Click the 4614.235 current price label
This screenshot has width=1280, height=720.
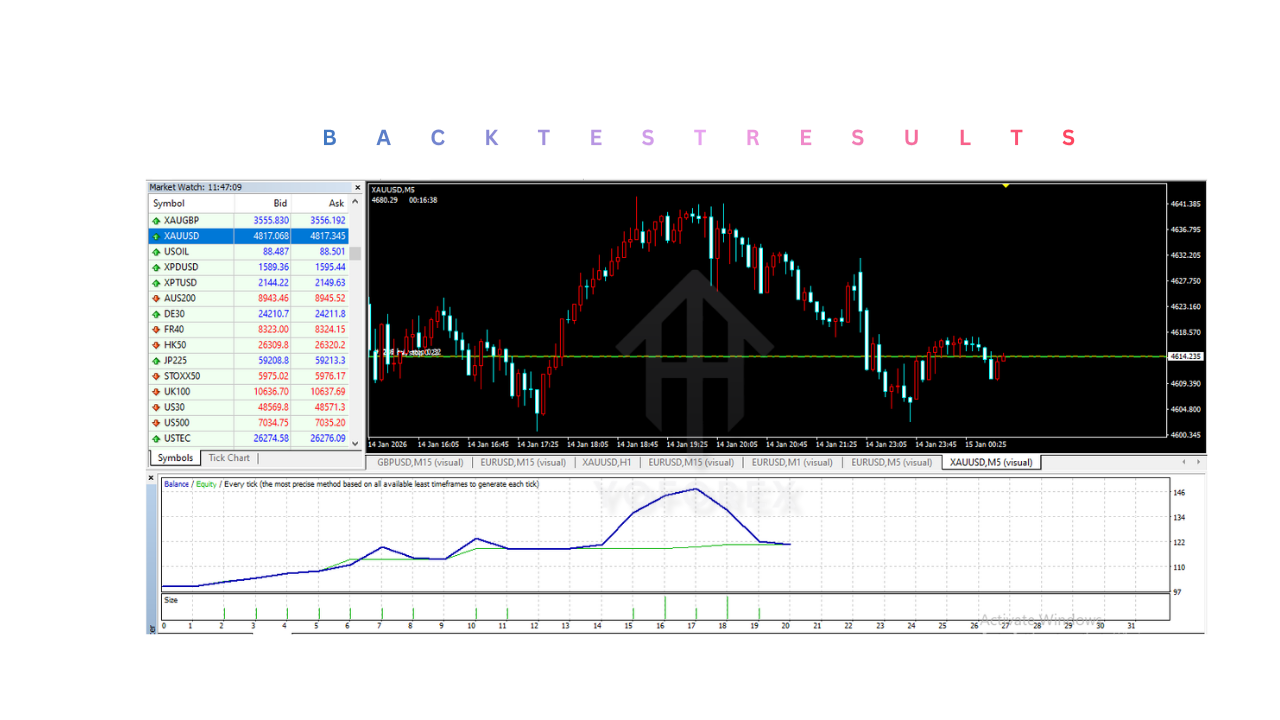click(x=1186, y=356)
